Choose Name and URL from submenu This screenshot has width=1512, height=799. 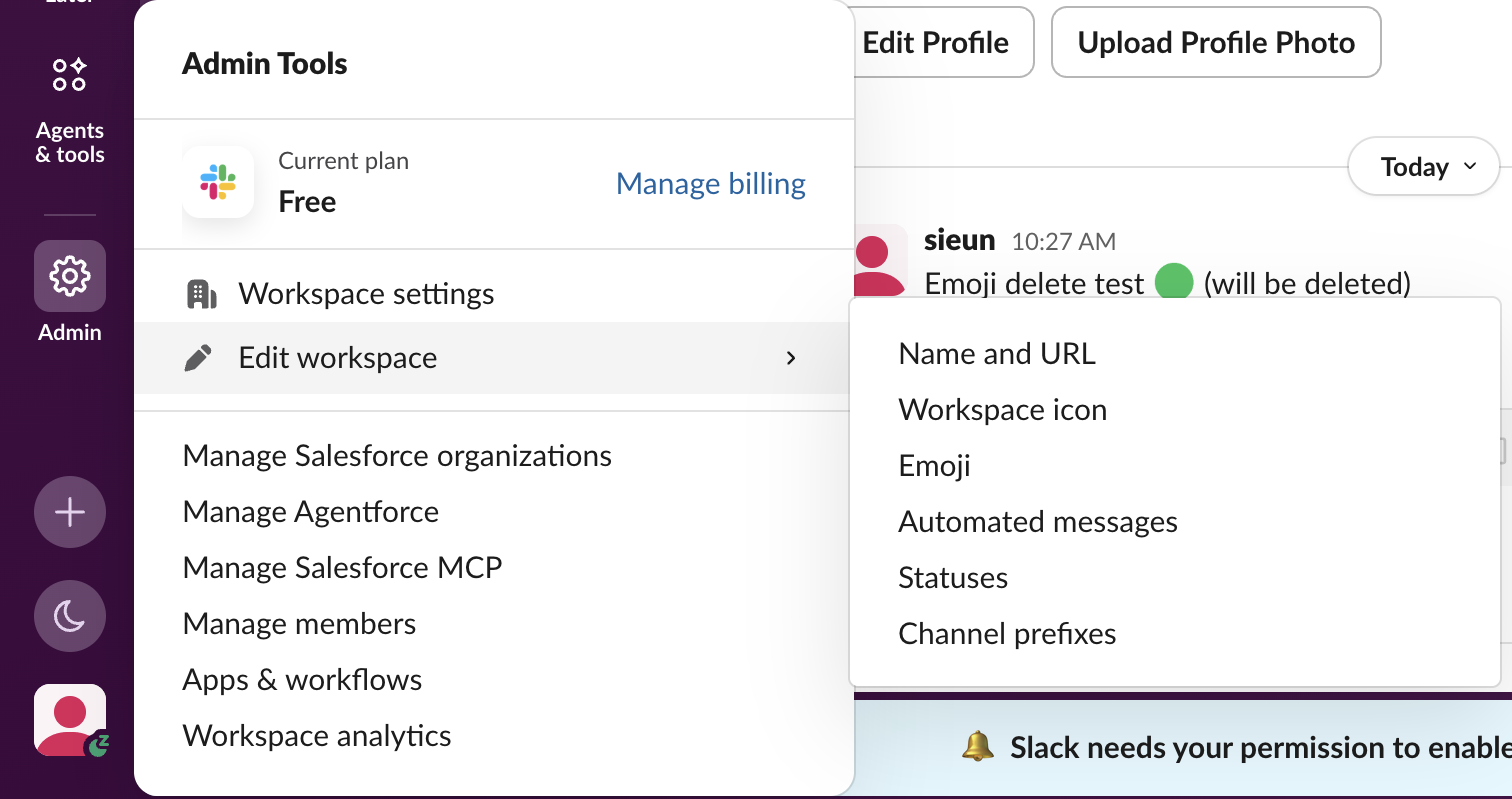coord(1174,354)
